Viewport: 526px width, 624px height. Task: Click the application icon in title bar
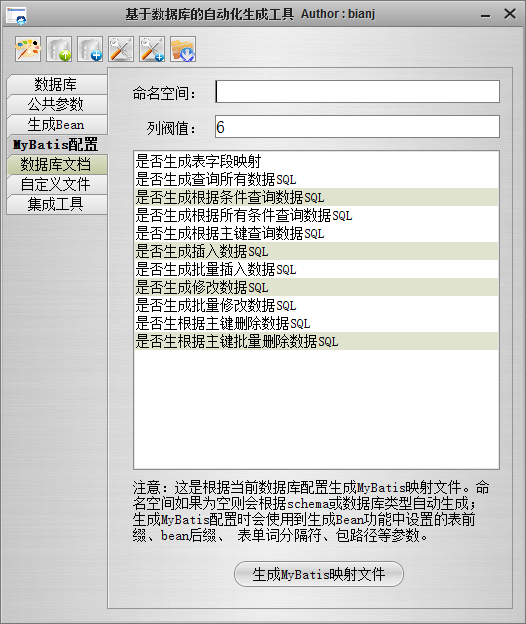[x=16, y=15]
